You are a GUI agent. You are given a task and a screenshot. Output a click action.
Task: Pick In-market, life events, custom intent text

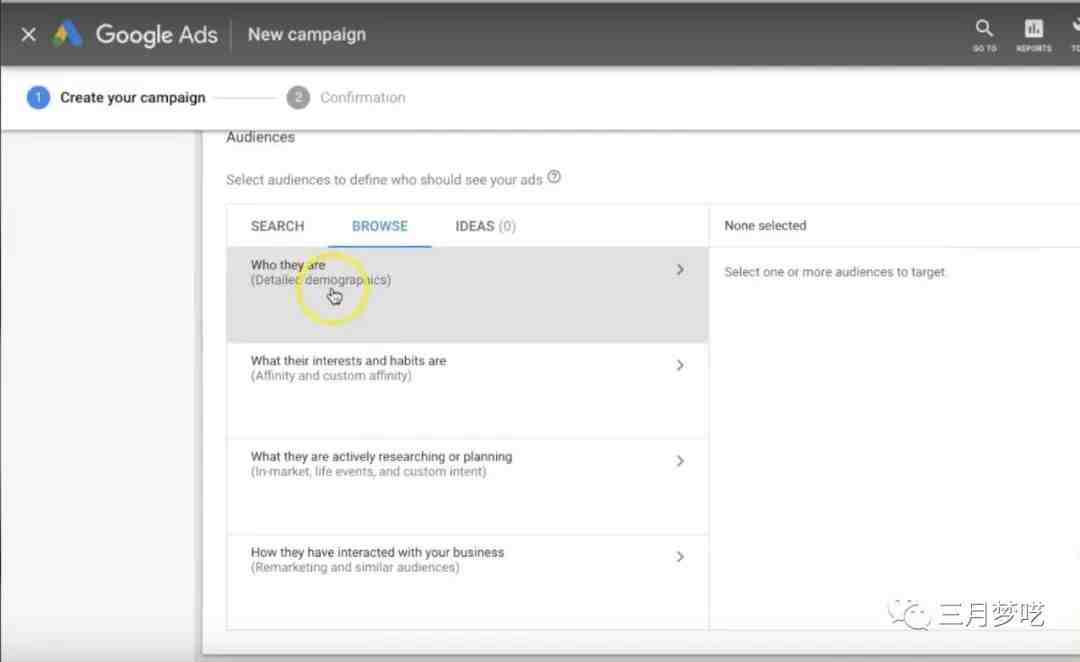coord(368,472)
